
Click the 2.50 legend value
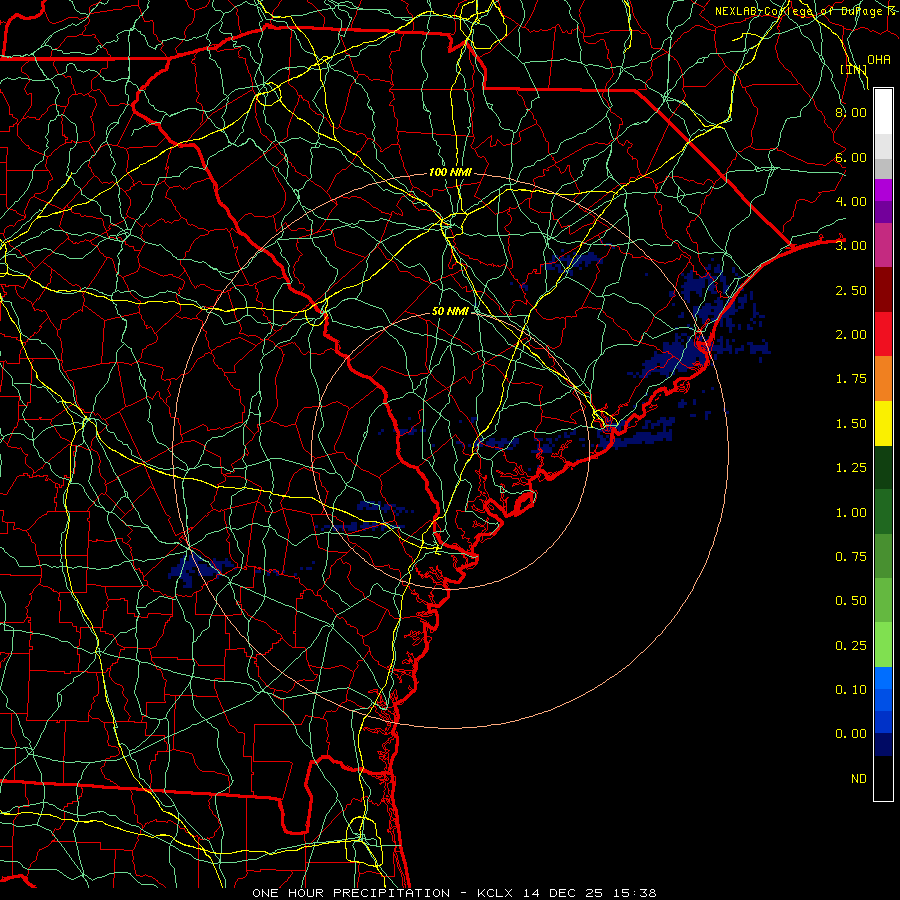tap(851, 290)
